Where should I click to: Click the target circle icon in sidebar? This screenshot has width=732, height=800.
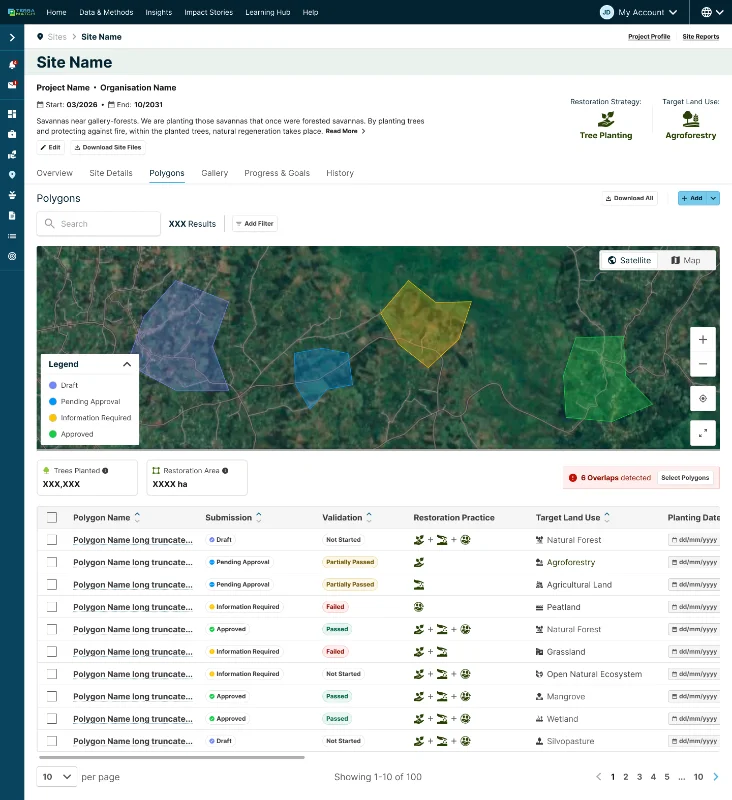(x=12, y=256)
